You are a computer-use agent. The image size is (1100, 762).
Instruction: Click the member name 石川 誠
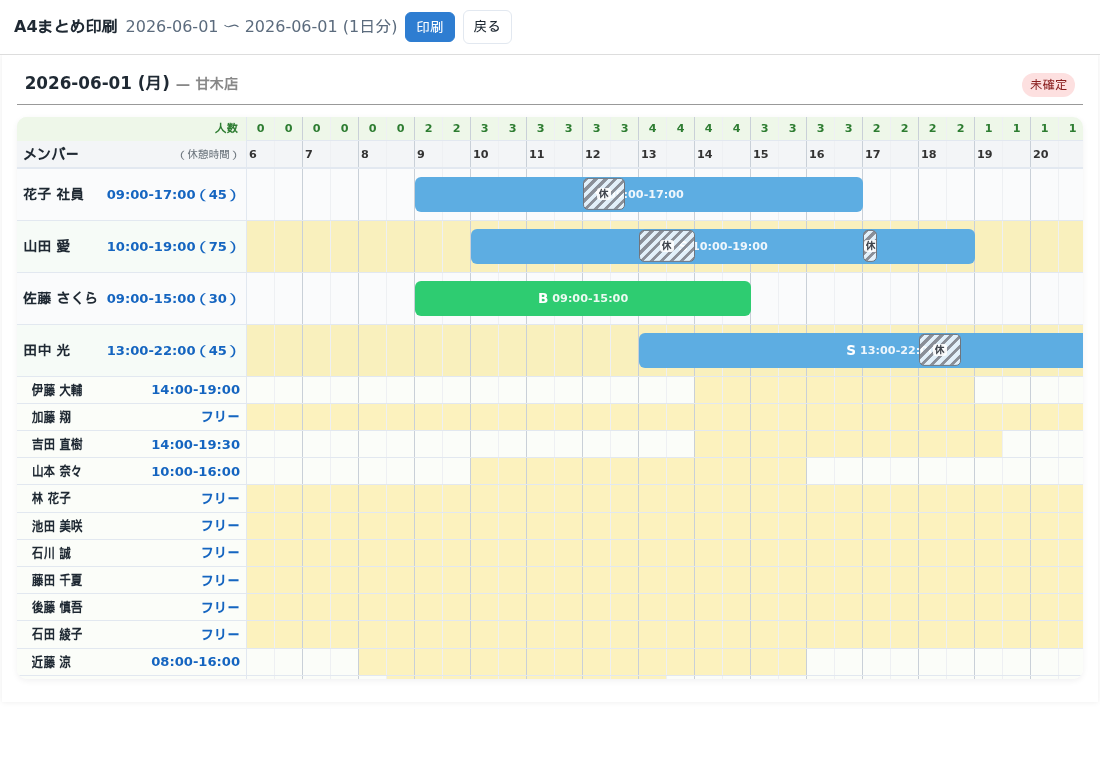pos(51,553)
